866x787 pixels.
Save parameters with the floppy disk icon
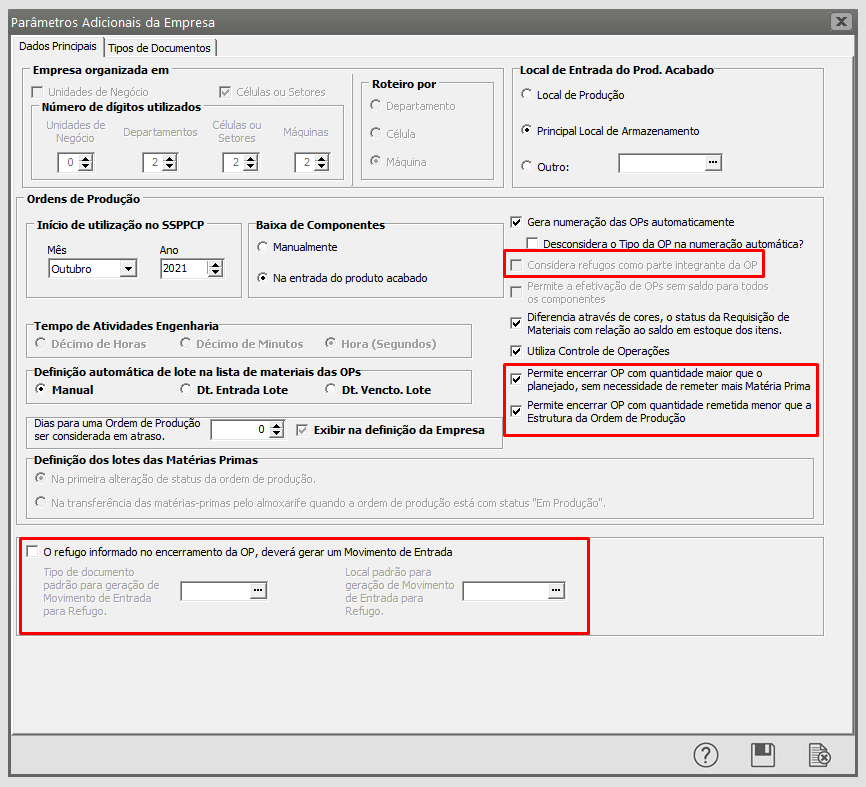[x=763, y=755]
